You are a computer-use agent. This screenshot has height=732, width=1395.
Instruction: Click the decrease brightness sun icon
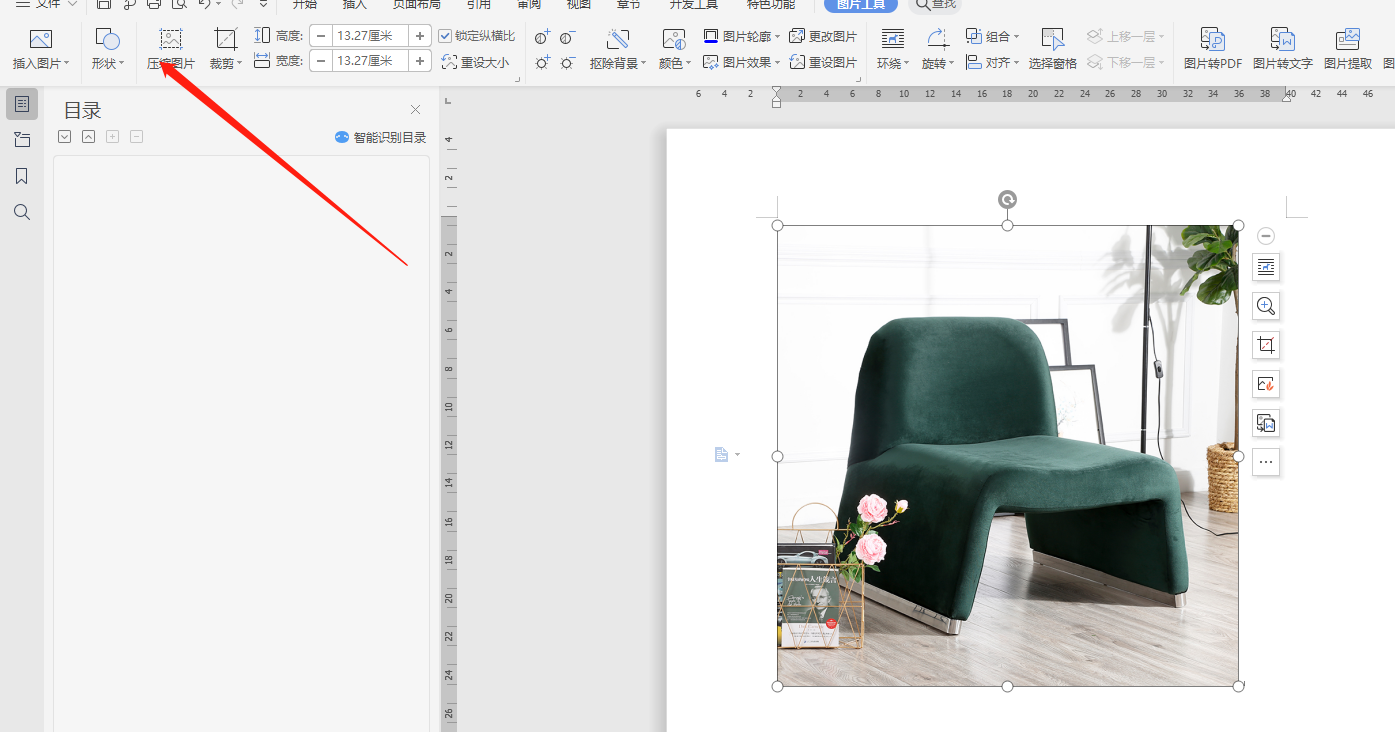click(x=567, y=62)
